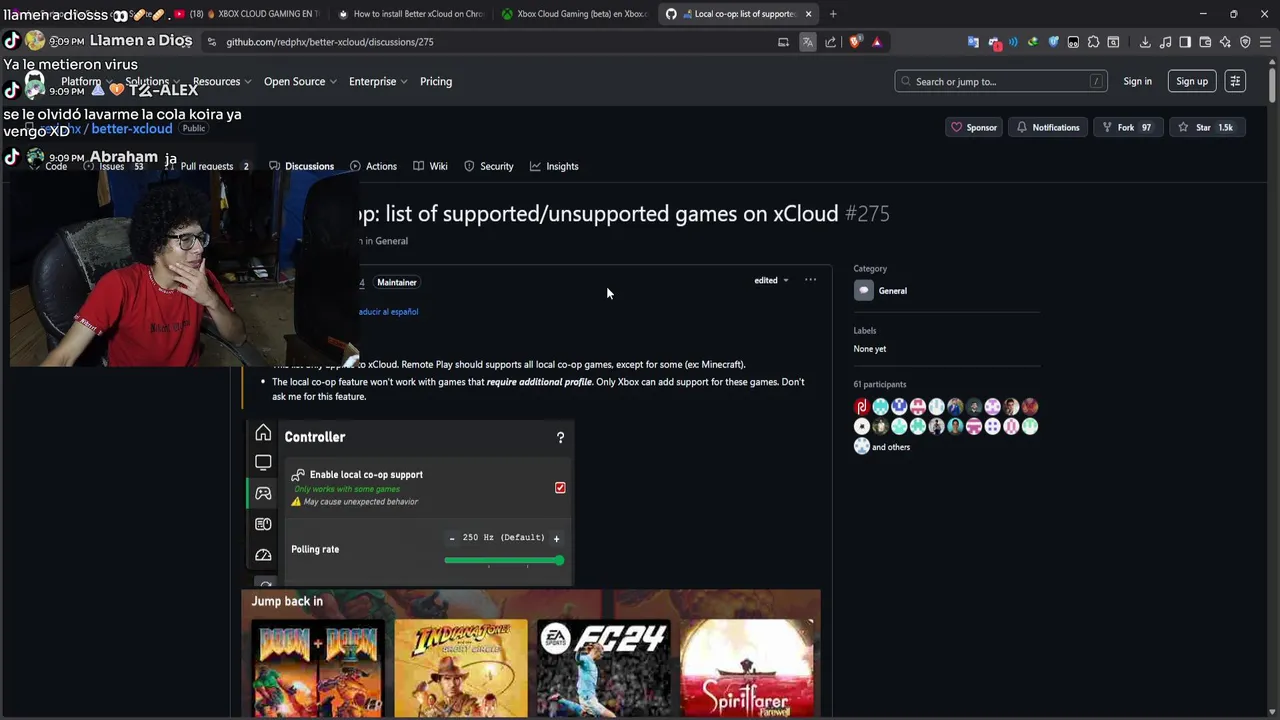
Task: Click the General category chat bubble icon
Action: point(864,291)
